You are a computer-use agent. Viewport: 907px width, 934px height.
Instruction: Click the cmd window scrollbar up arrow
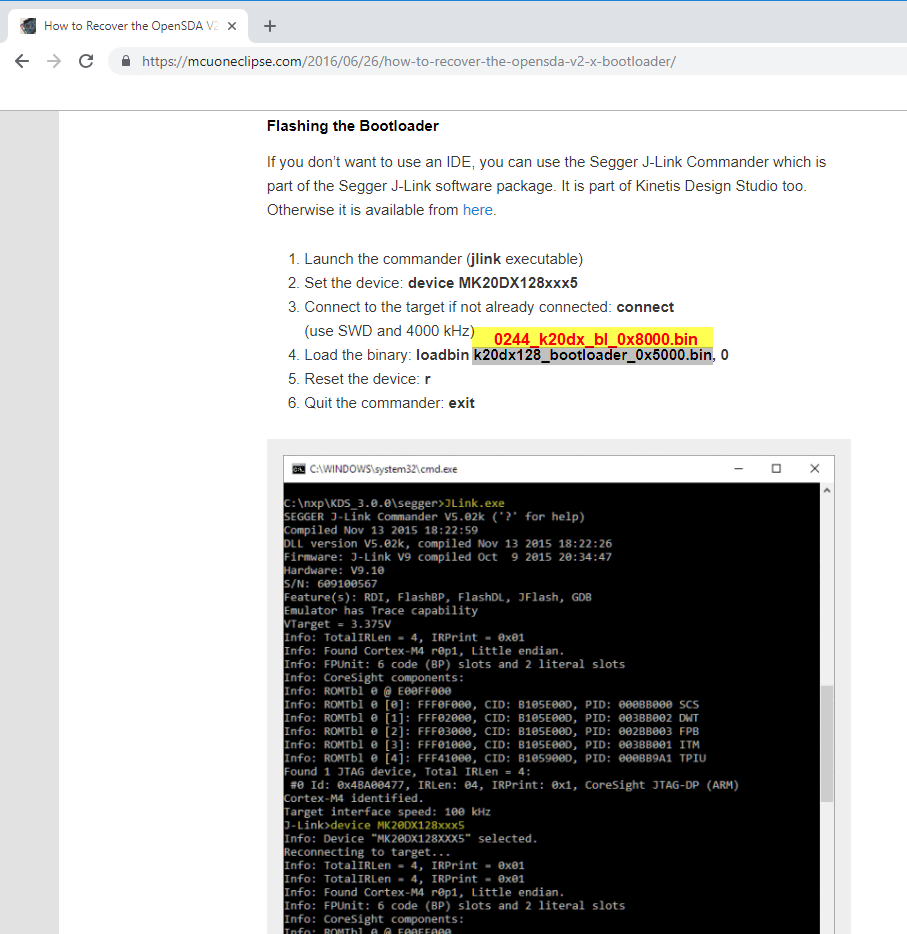click(827, 490)
